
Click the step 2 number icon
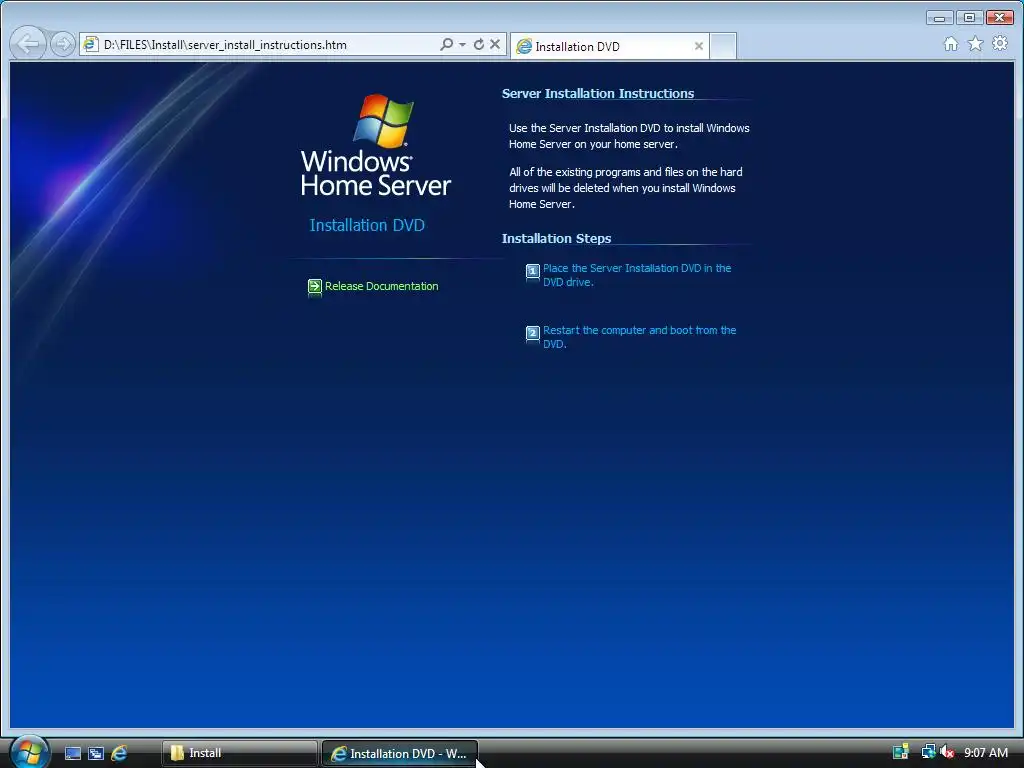click(x=533, y=333)
